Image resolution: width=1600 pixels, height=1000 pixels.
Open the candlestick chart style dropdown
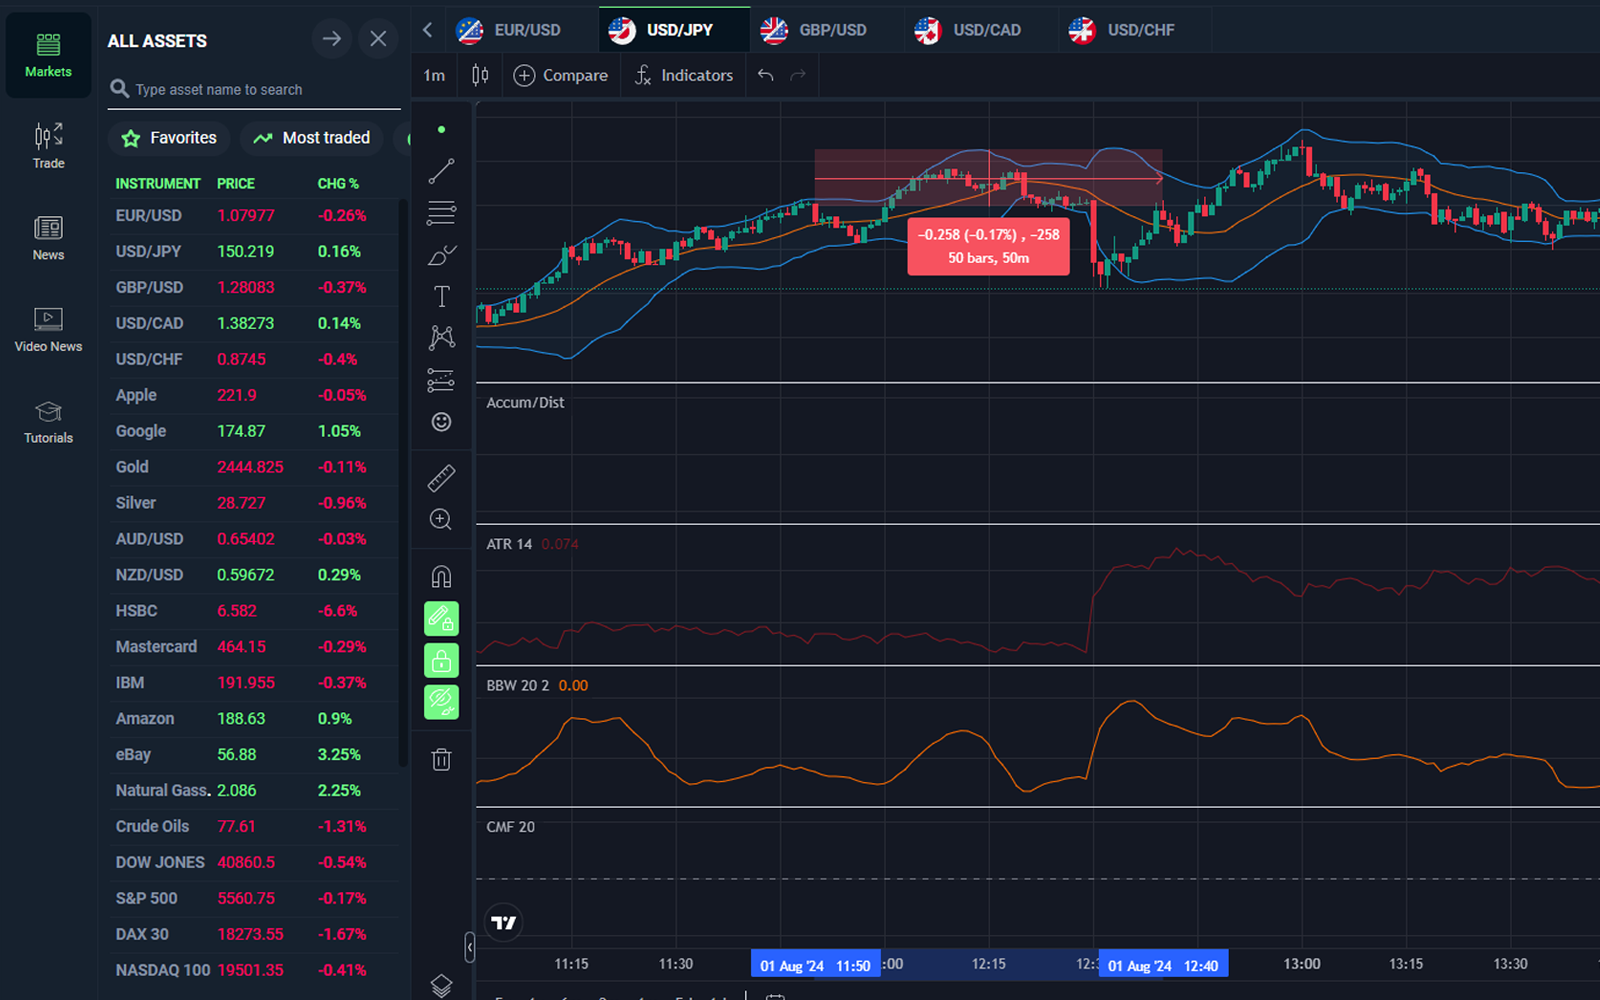(480, 75)
